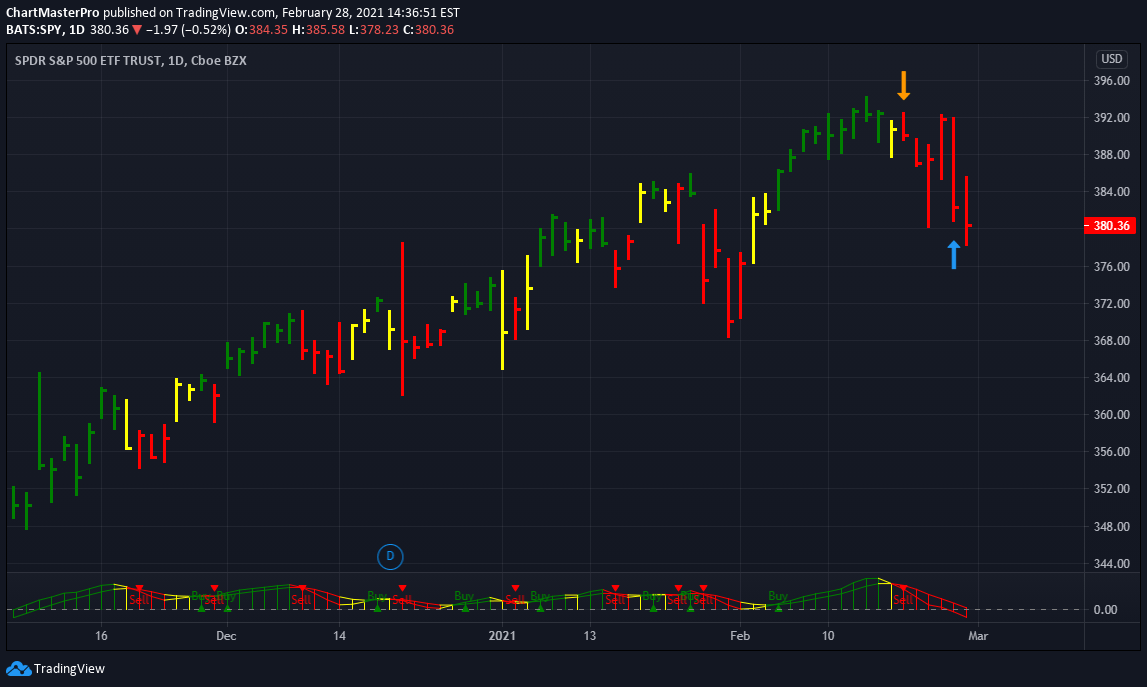This screenshot has width=1147, height=687.
Task: Click the 388.00 price axis label
Action: (1111, 155)
